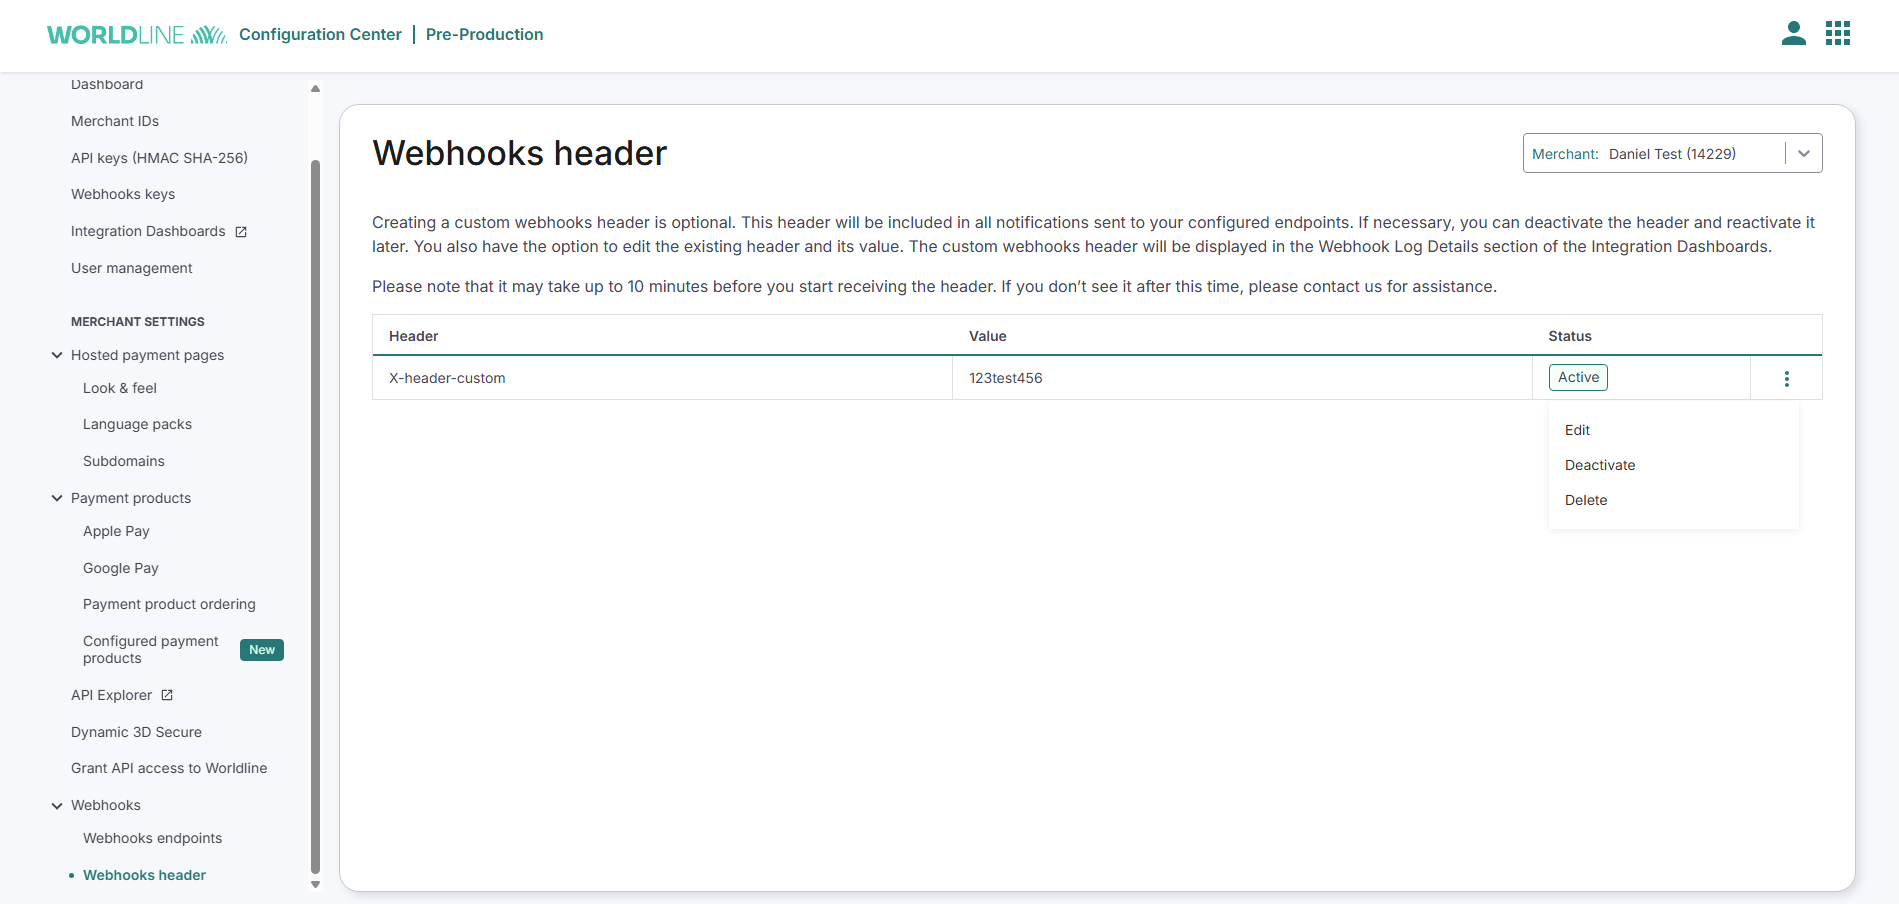The width and height of the screenshot is (1899, 904).
Task: Open Subdomains page
Action: pos(124,461)
